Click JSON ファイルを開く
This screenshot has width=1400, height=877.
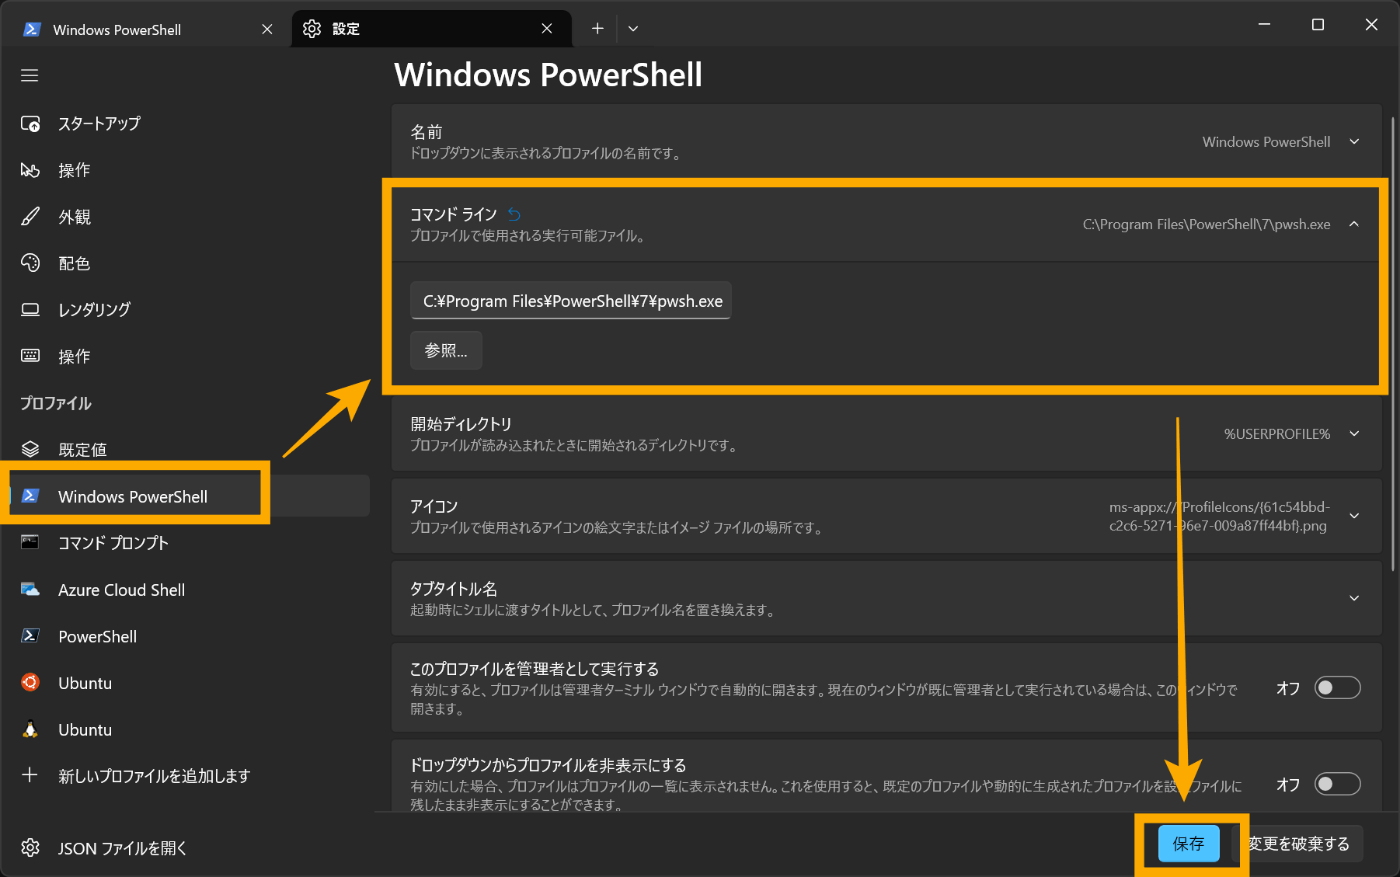point(123,848)
